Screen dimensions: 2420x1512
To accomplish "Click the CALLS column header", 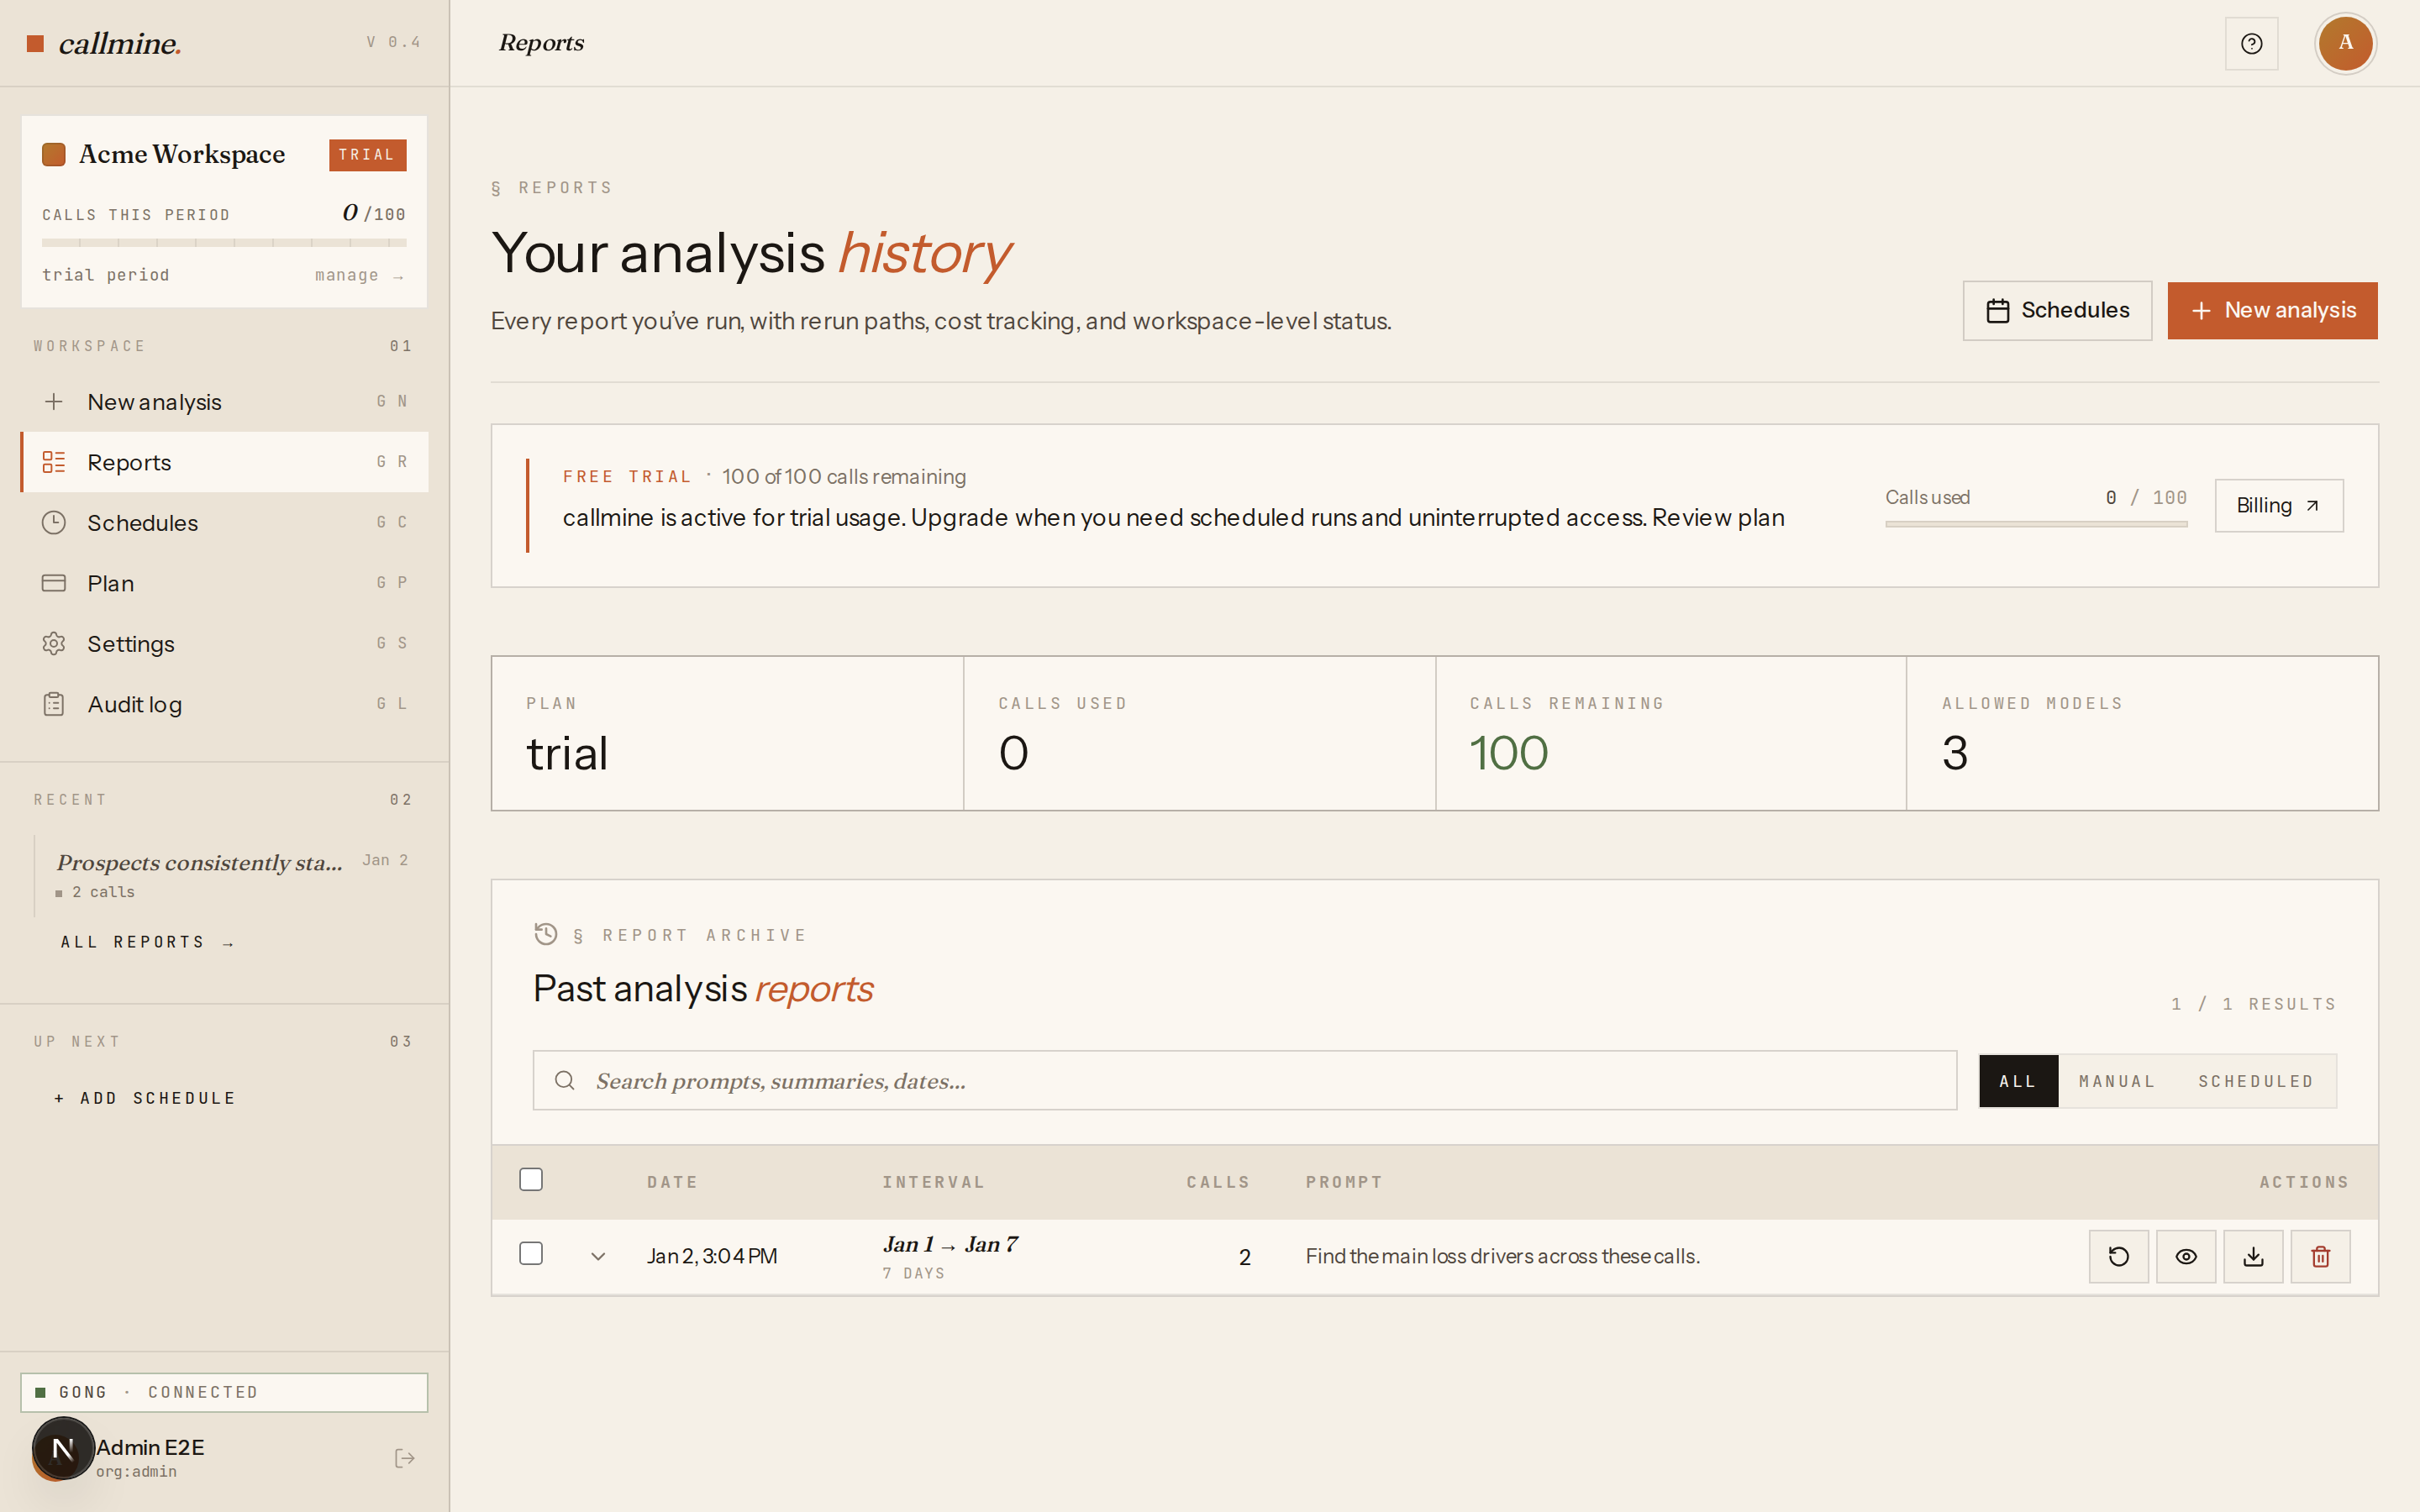I will tap(1218, 1182).
